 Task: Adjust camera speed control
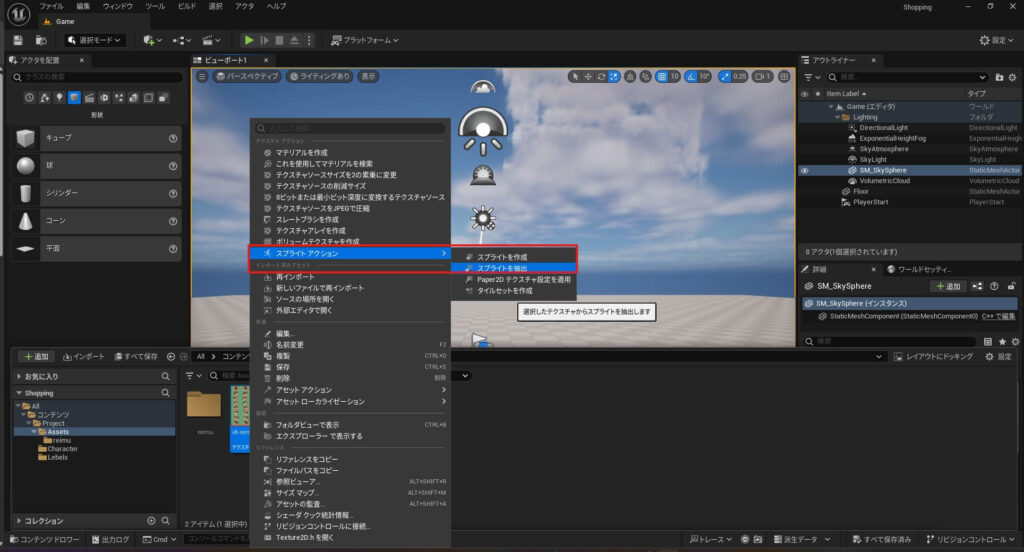pyautogui.click(x=763, y=76)
